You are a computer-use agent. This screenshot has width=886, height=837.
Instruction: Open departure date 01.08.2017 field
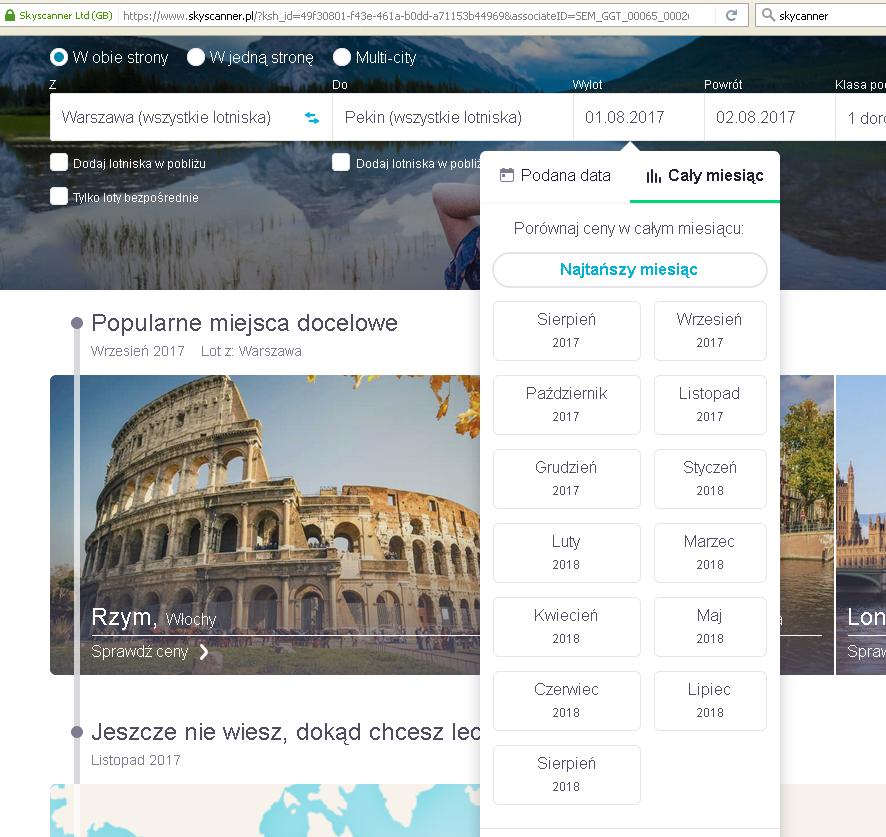pos(639,117)
